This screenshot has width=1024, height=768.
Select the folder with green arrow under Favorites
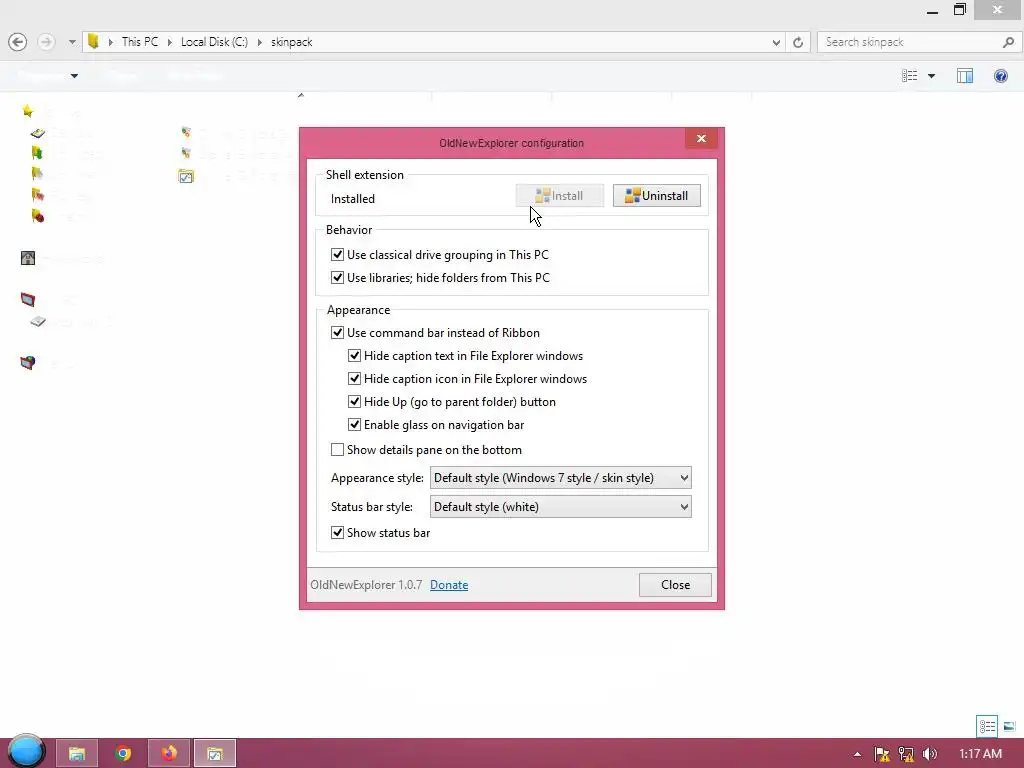pos(37,153)
